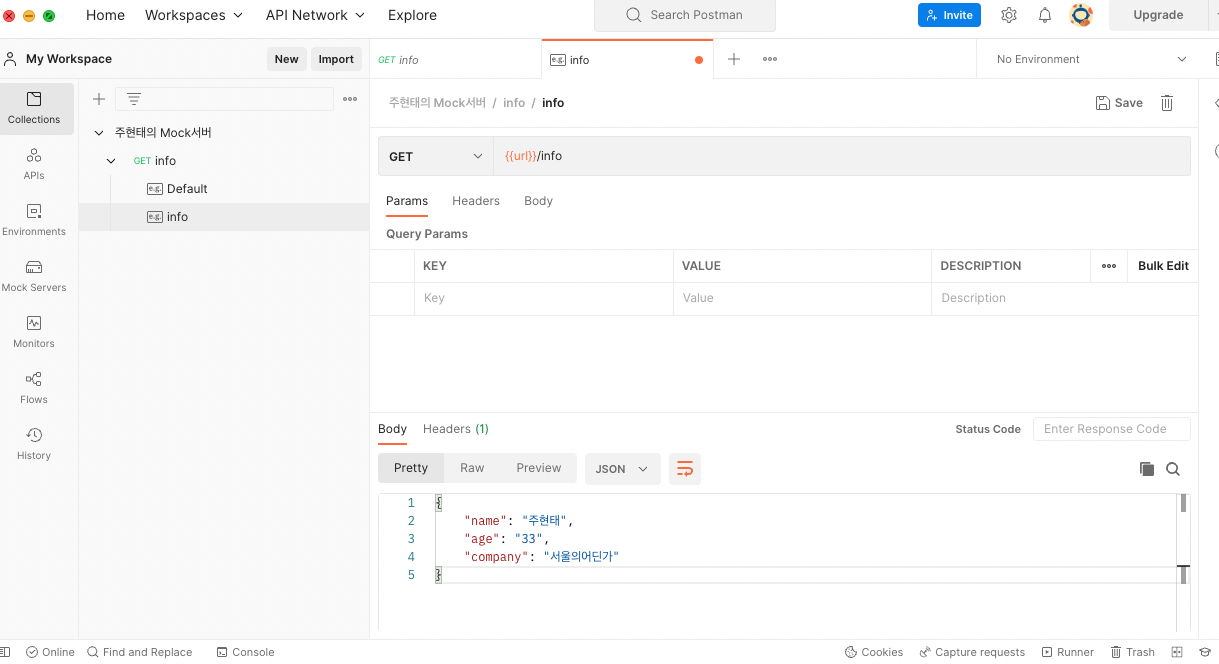The height and width of the screenshot is (664, 1219).
Task: Open the Collections sidebar panel
Action: click(x=34, y=108)
